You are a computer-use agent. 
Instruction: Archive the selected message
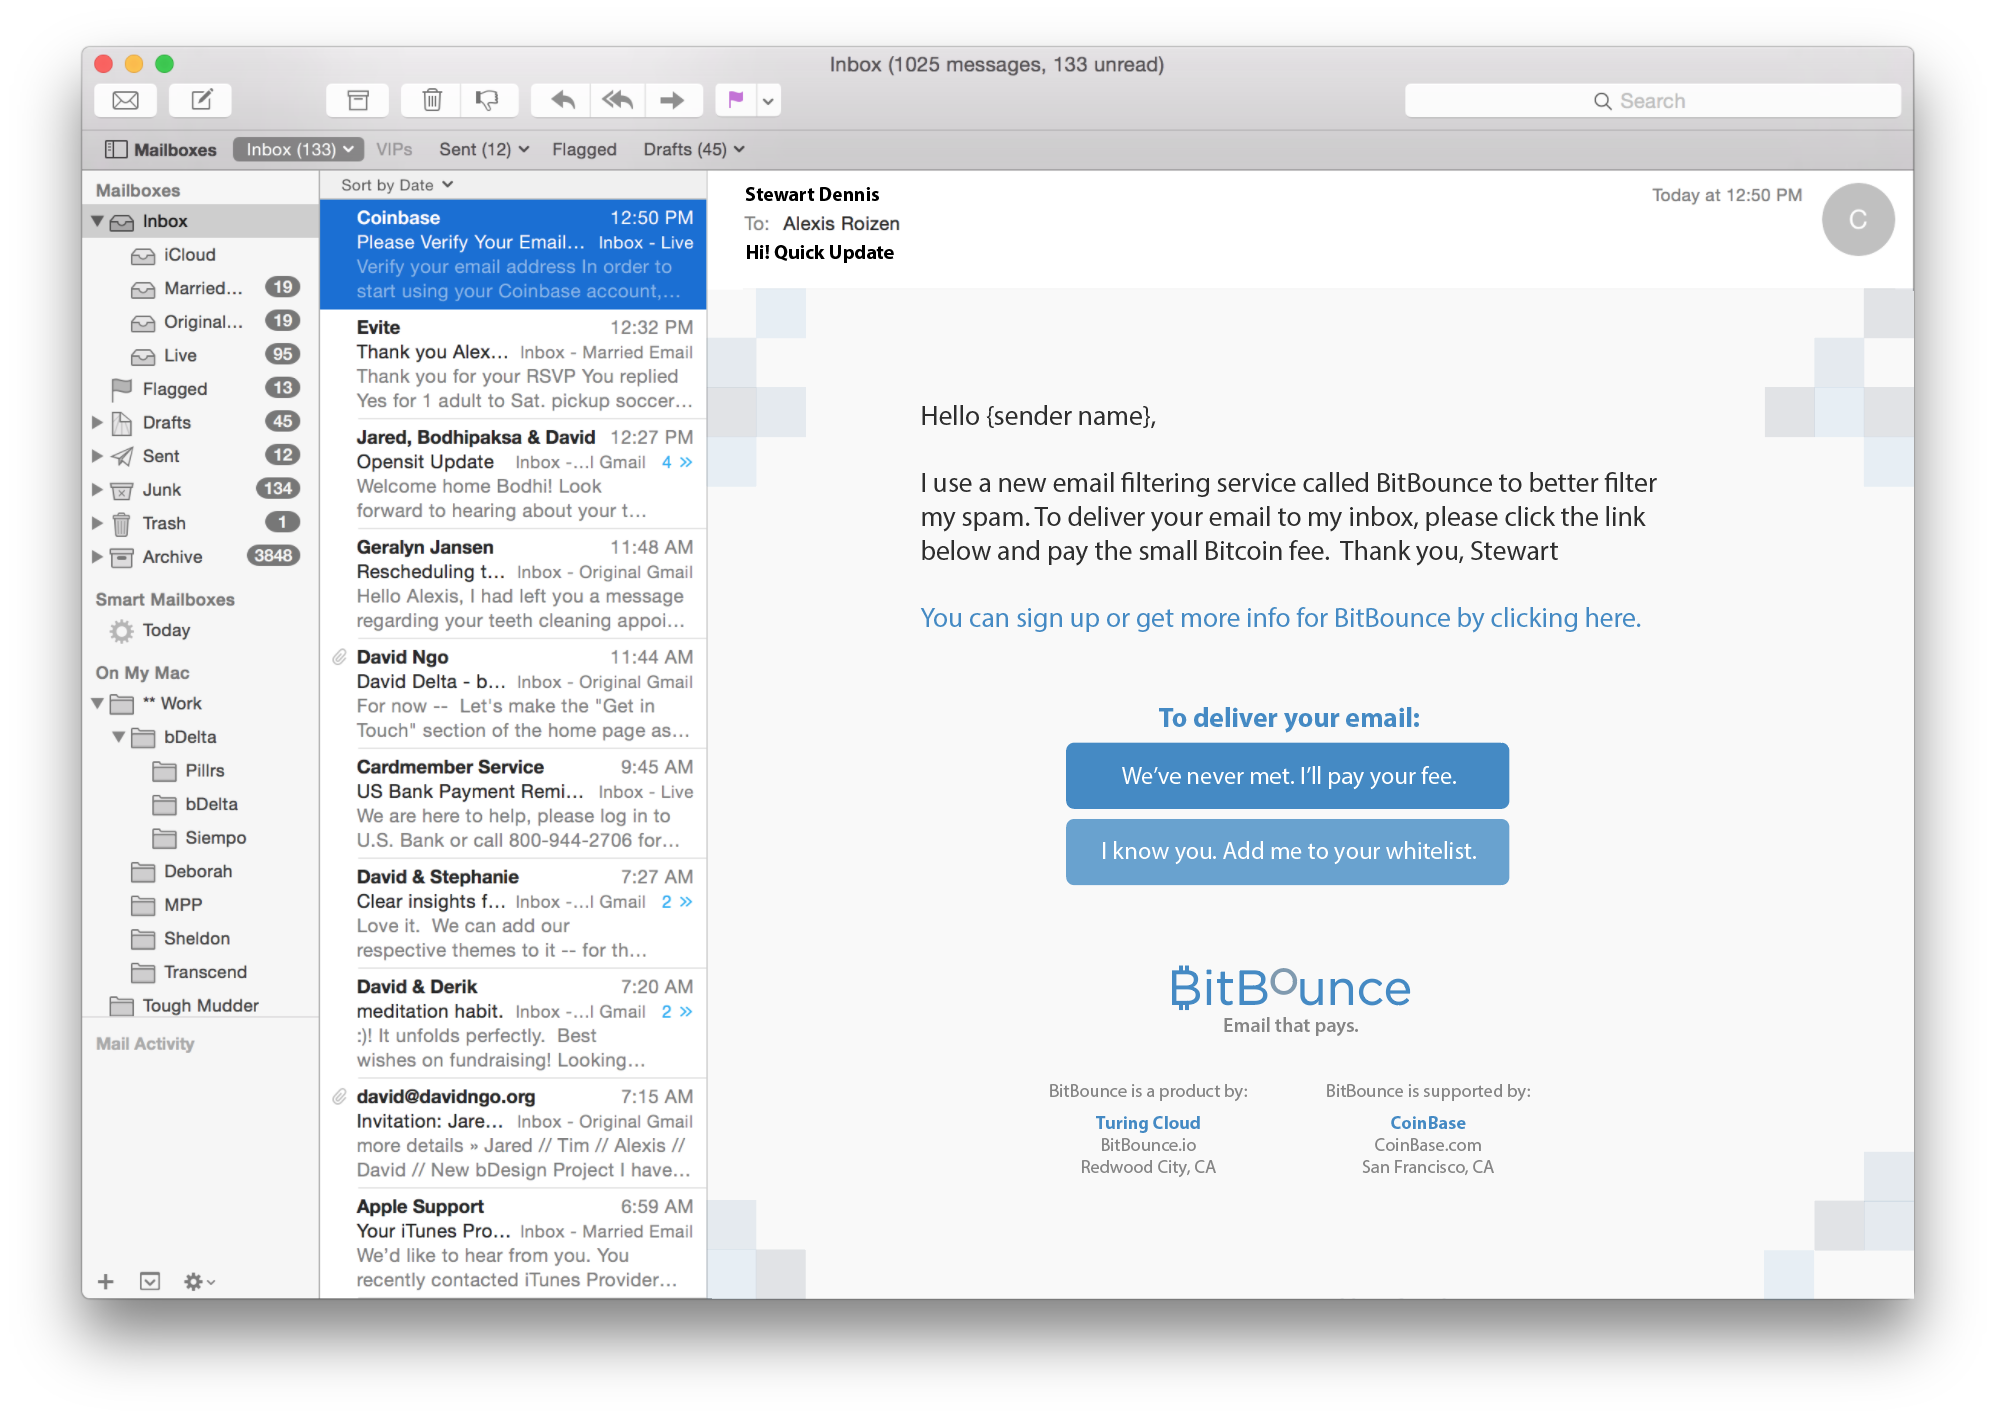(358, 100)
